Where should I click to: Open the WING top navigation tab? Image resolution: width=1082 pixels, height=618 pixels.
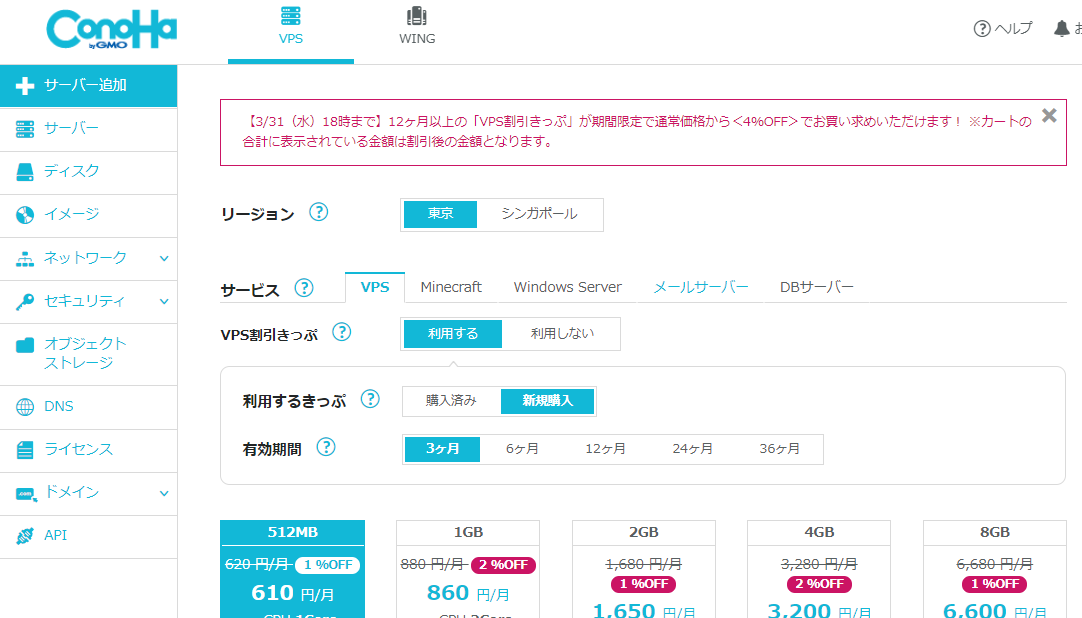click(x=417, y=32)
